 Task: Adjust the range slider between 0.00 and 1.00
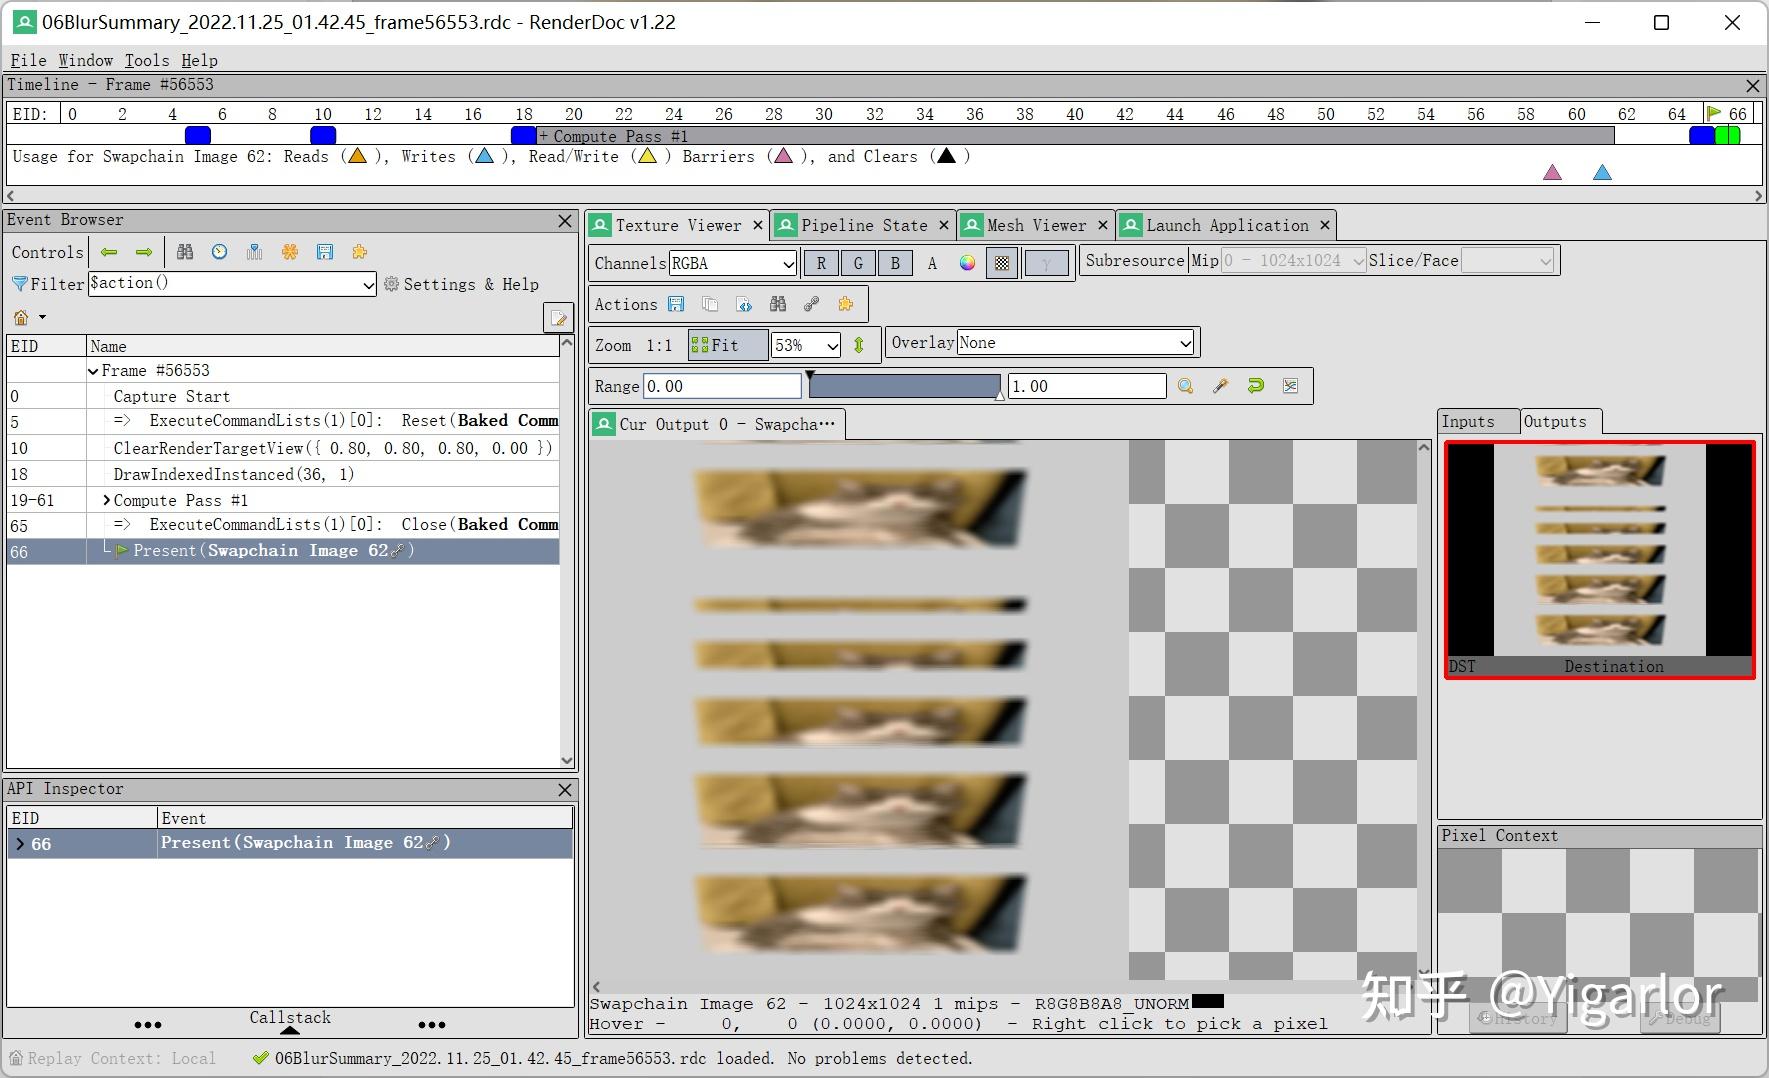(905, 386)
